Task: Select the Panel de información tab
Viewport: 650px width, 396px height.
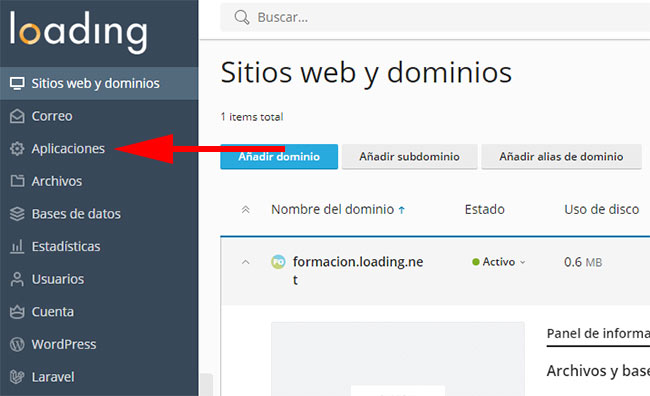Action: click(x=598, y=333)
